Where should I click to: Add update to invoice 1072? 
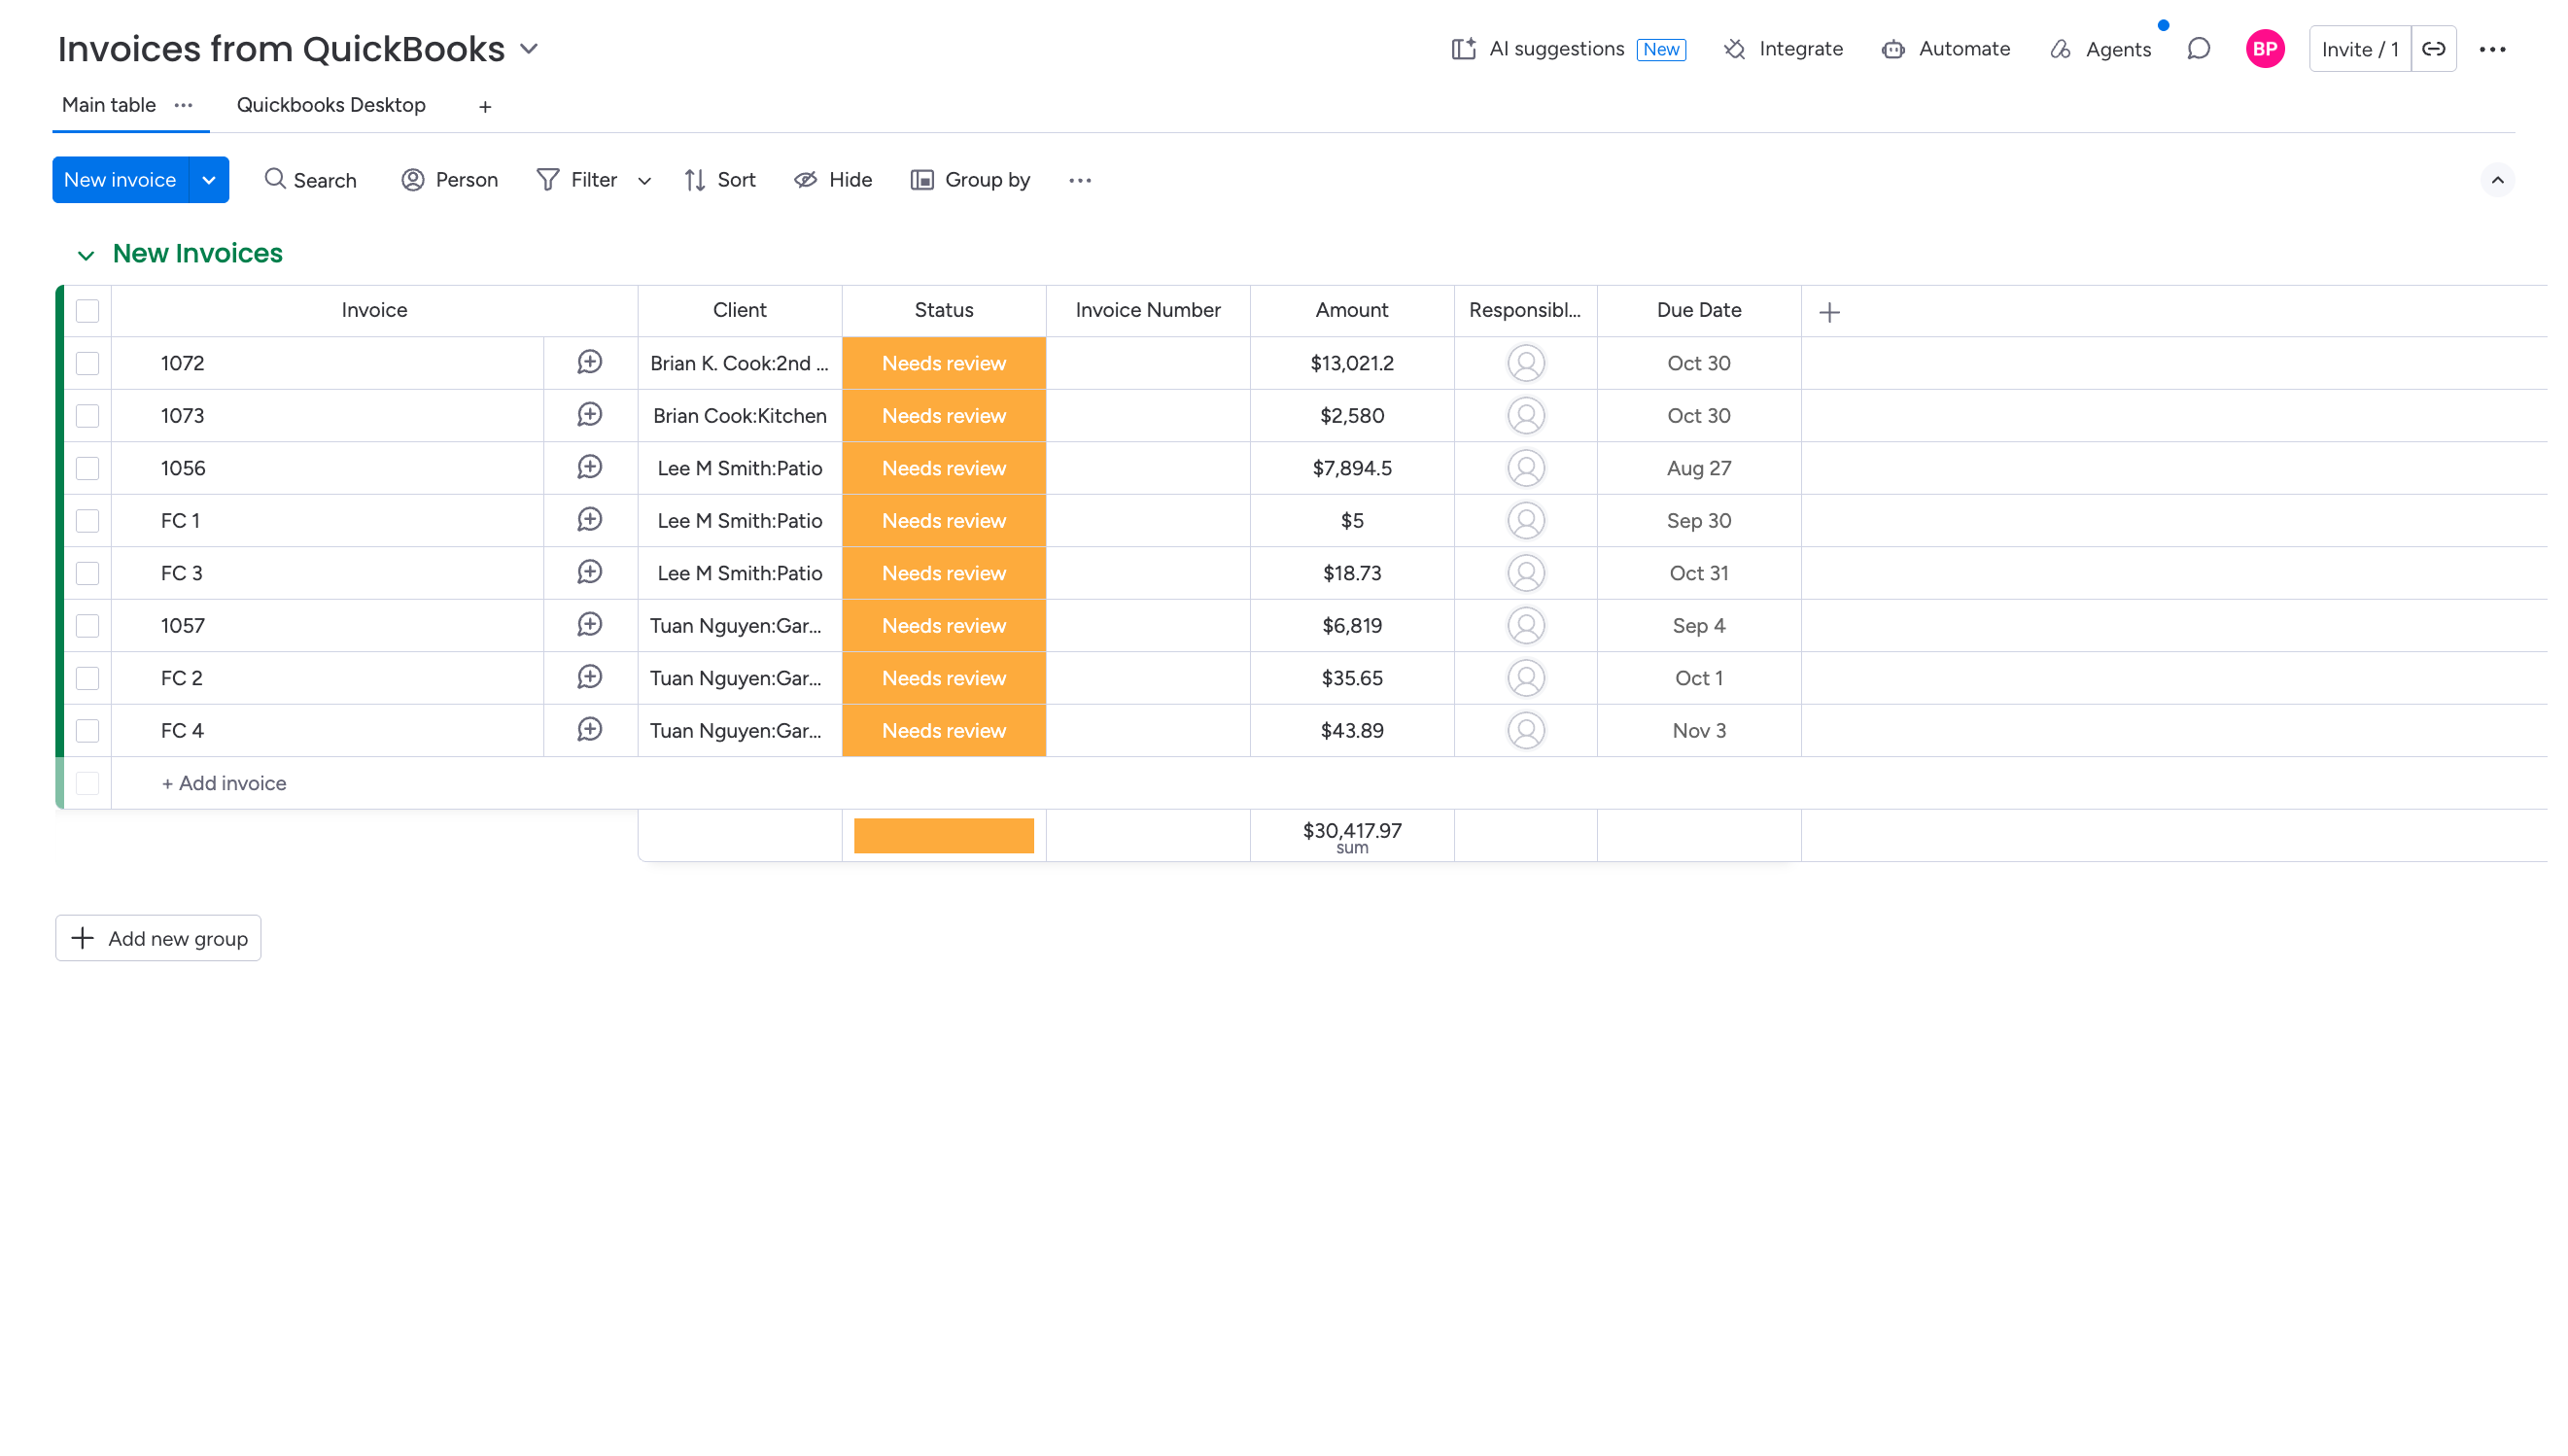[x=590, y=362]
